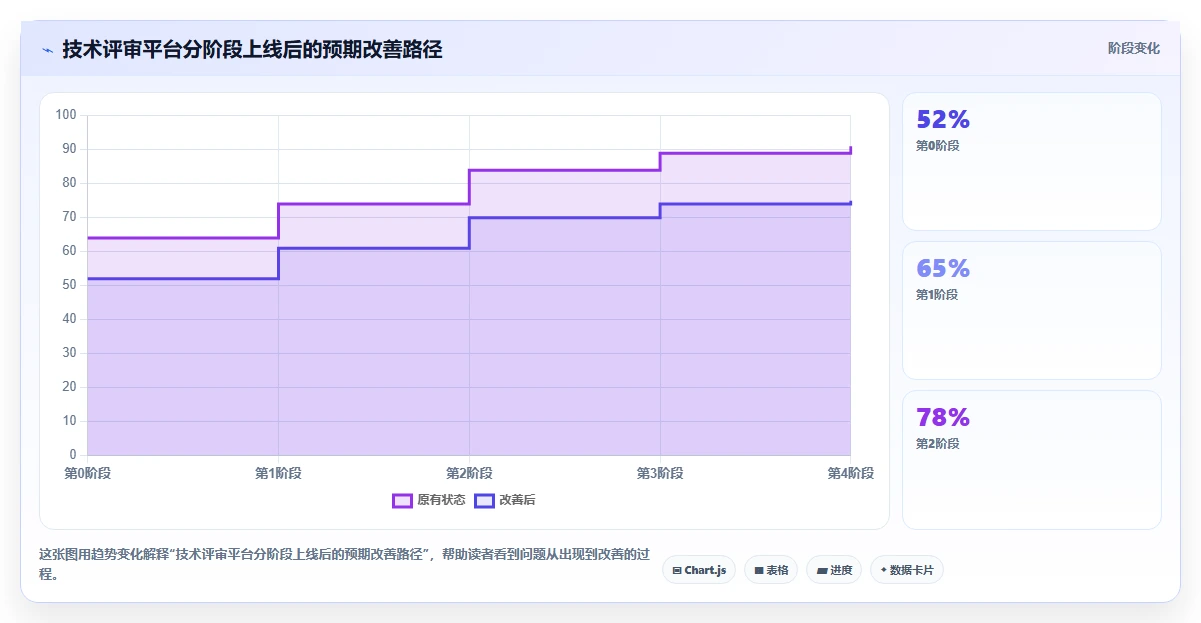This screenshot has width=1201, height=623.
Task: Click the 65% value text
Action: tap(943, 268)
